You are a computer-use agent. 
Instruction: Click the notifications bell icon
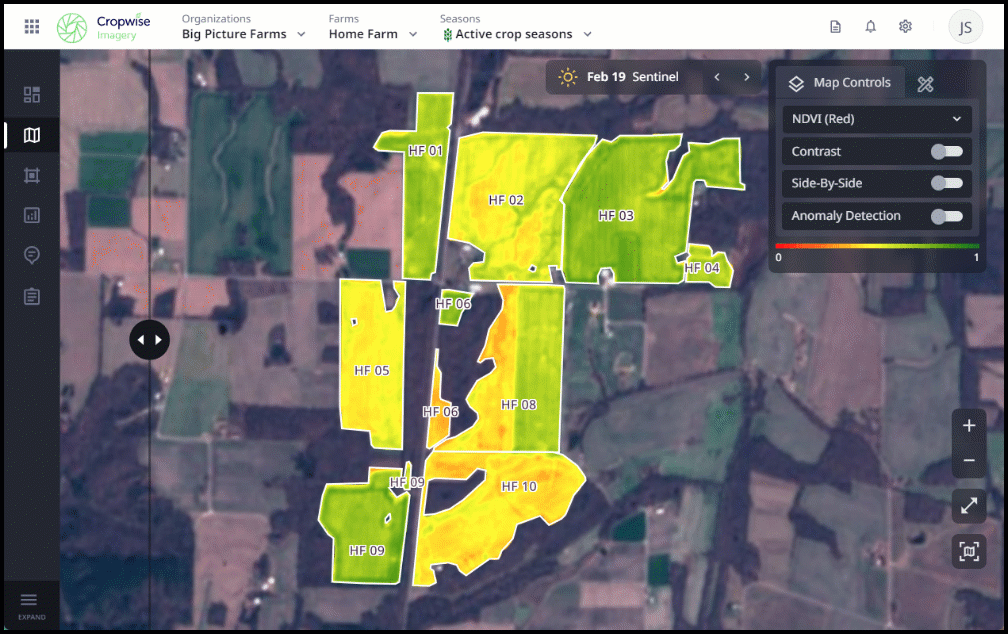point(870,27)
